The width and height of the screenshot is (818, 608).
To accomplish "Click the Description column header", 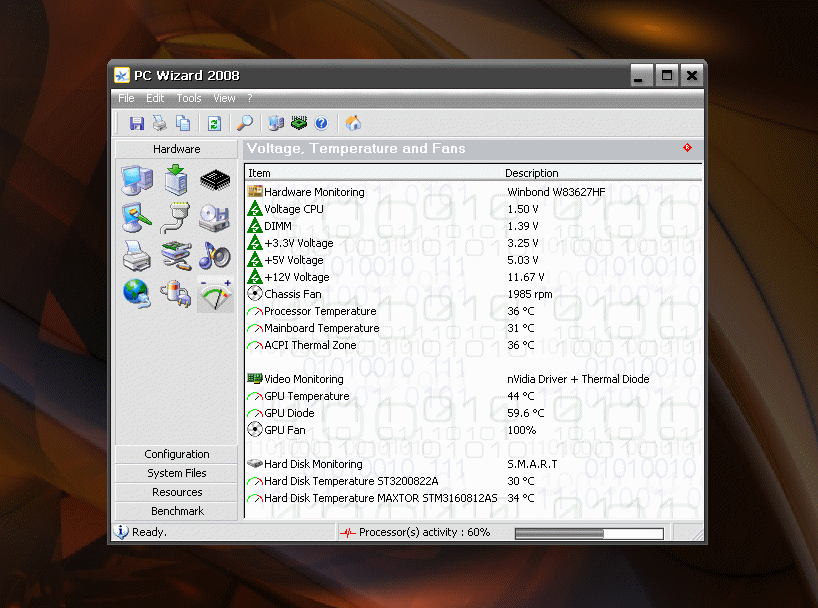I will (x=531, y=173).
